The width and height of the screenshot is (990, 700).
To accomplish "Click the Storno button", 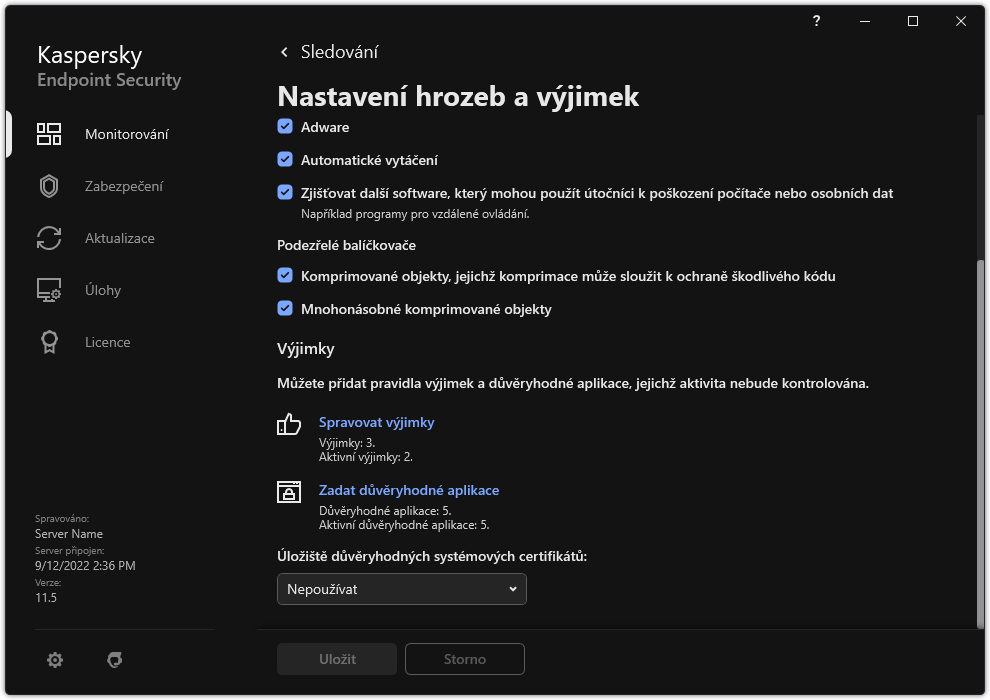I will [x=464, y=658].
